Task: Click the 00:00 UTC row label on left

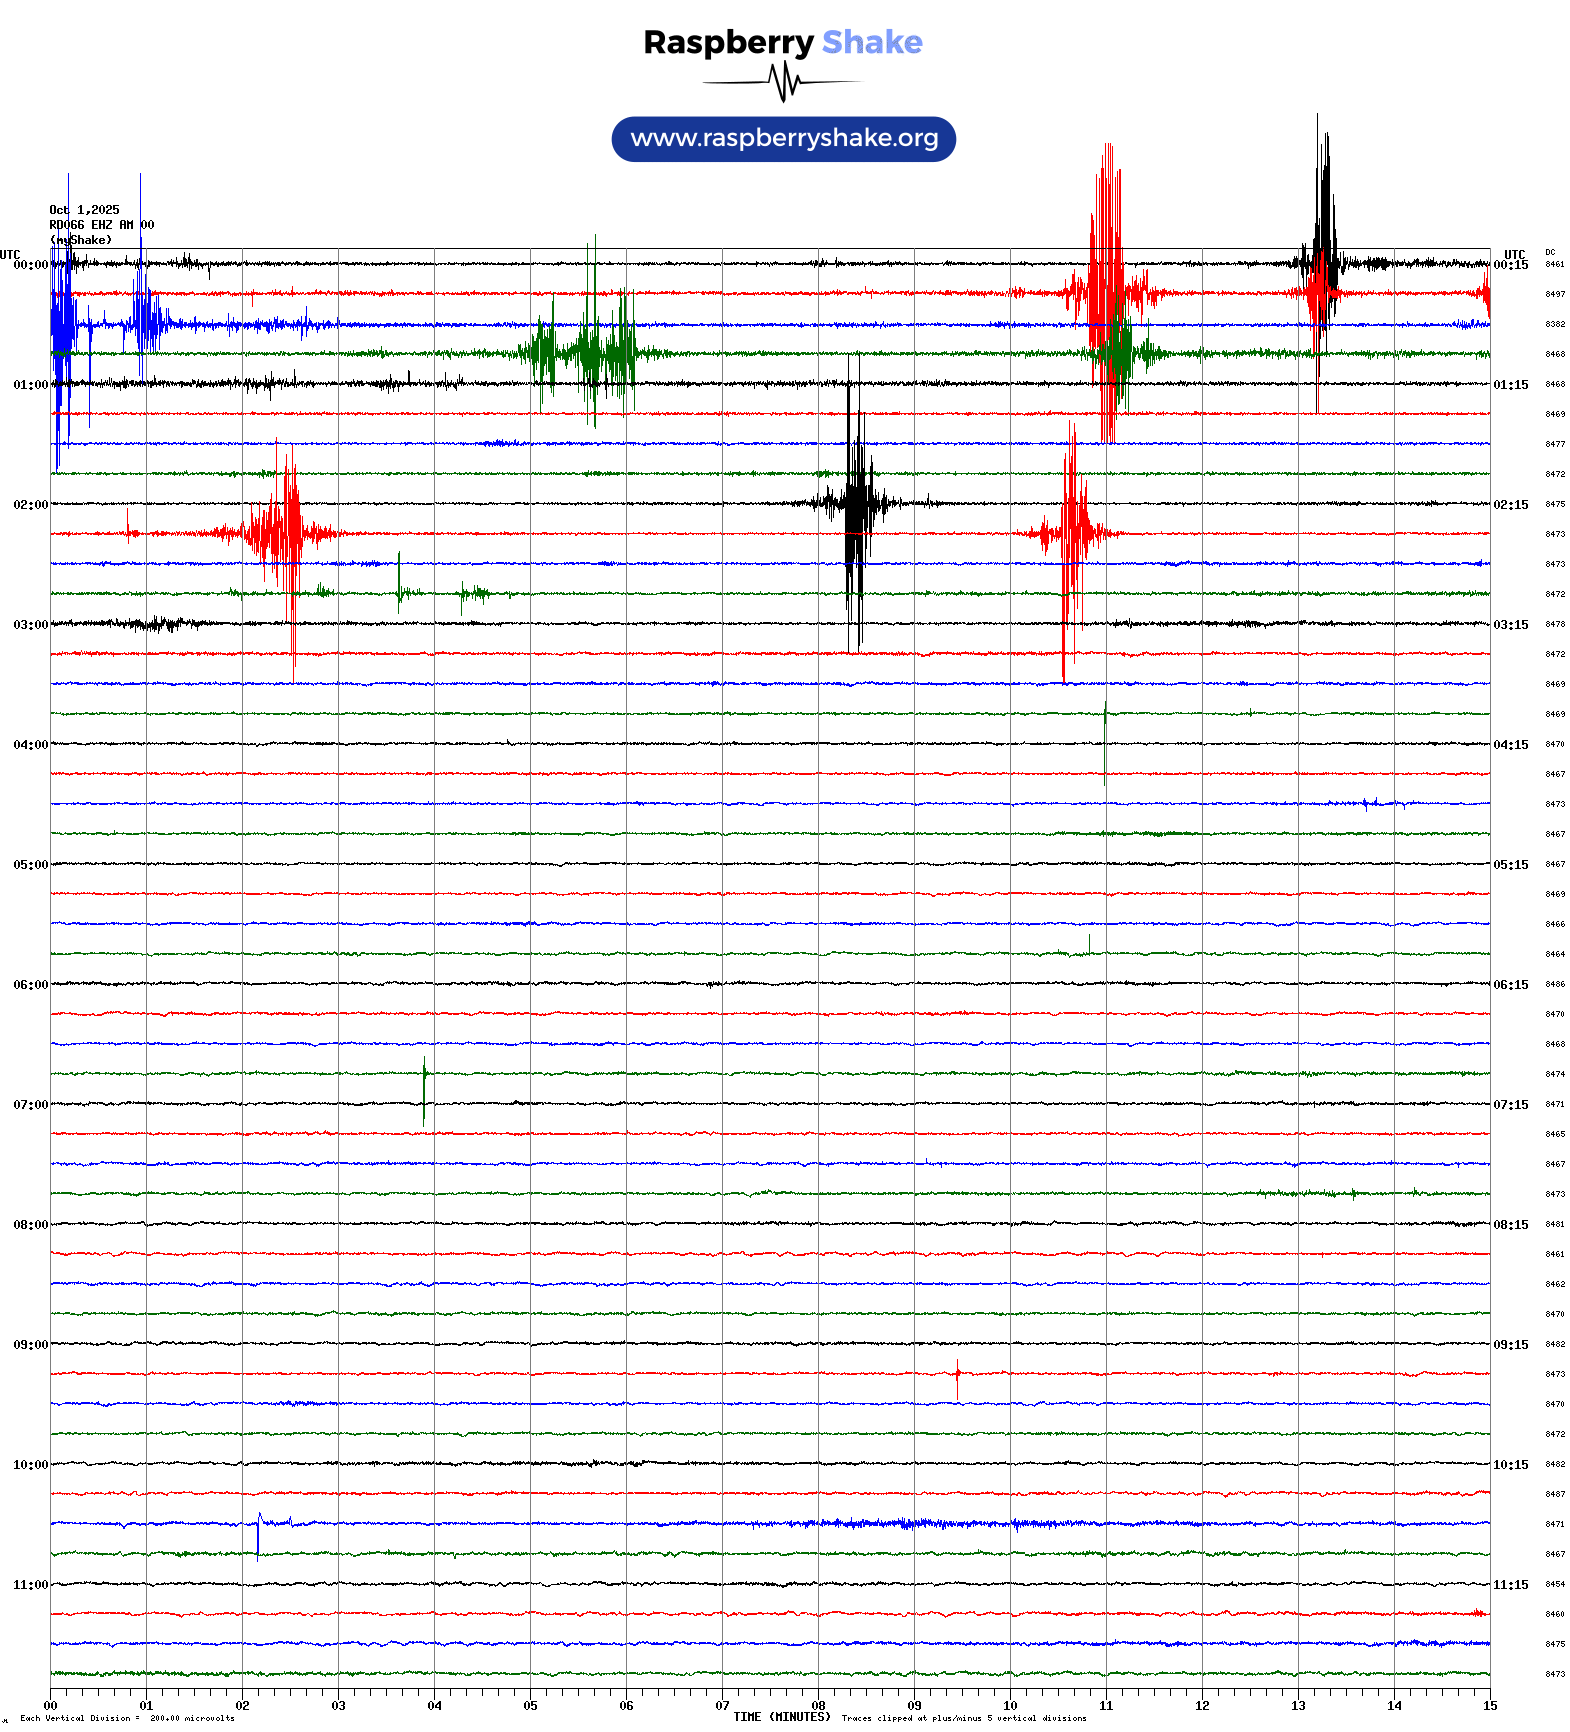Action: click(30, 265)
